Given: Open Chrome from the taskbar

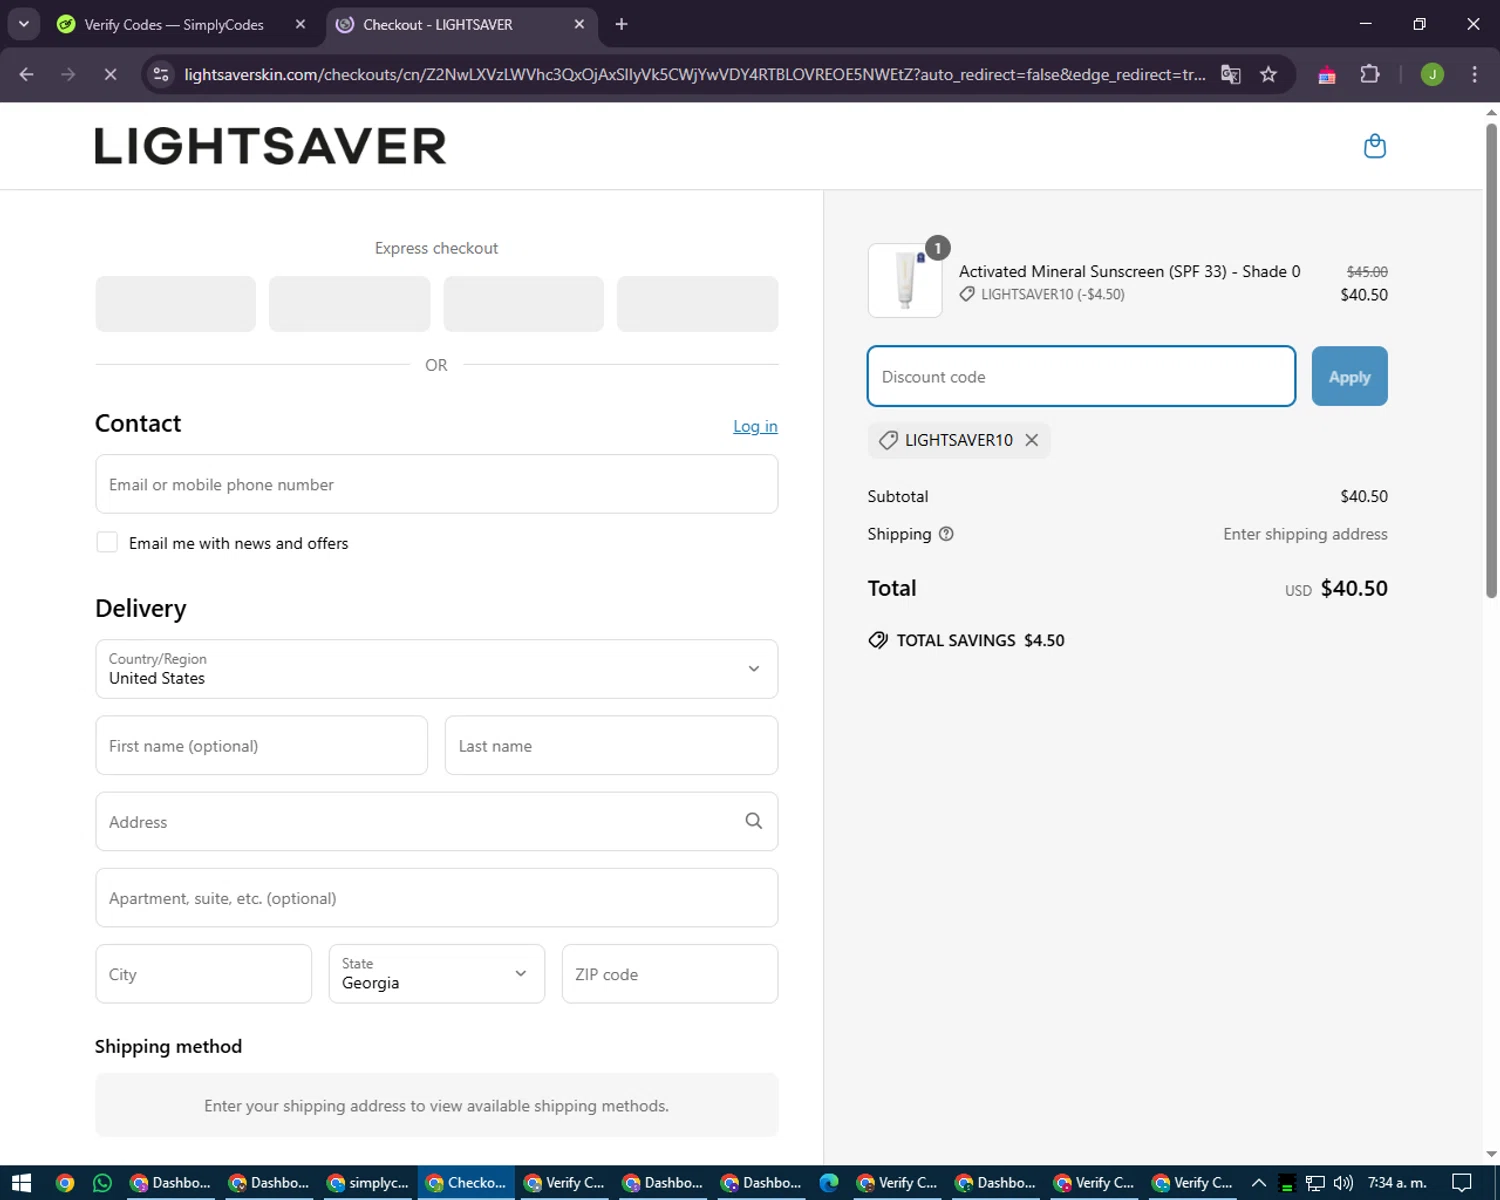Looking at the screenshot, I should (x=65, y=1183).
